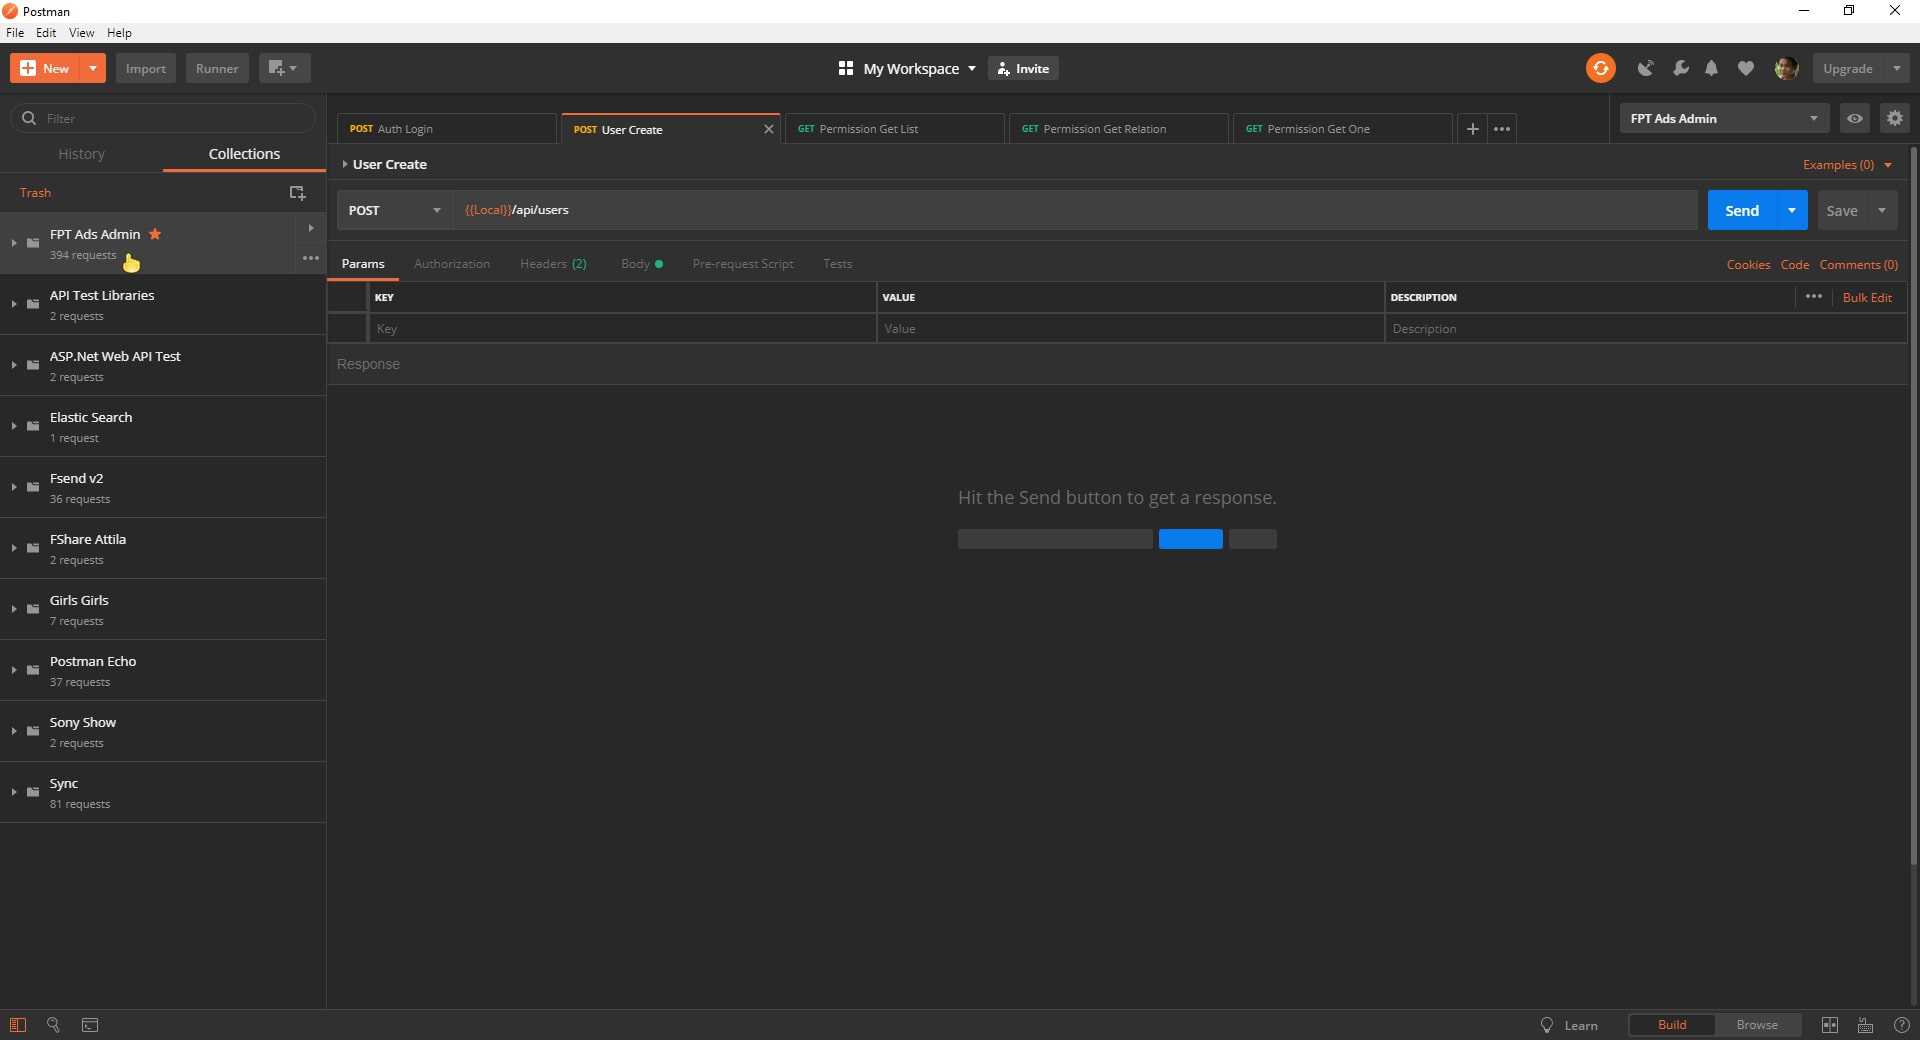Open the notifications bell
This screenshot has width=1920, height=1040.
[1712, 68]
